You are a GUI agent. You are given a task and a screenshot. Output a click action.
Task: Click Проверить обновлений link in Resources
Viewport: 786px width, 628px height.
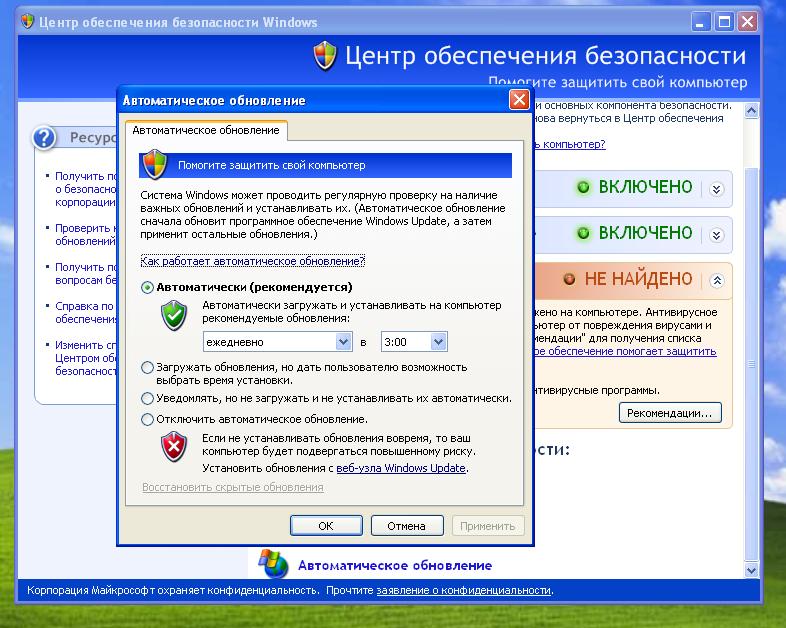click(x=86, y=235)
